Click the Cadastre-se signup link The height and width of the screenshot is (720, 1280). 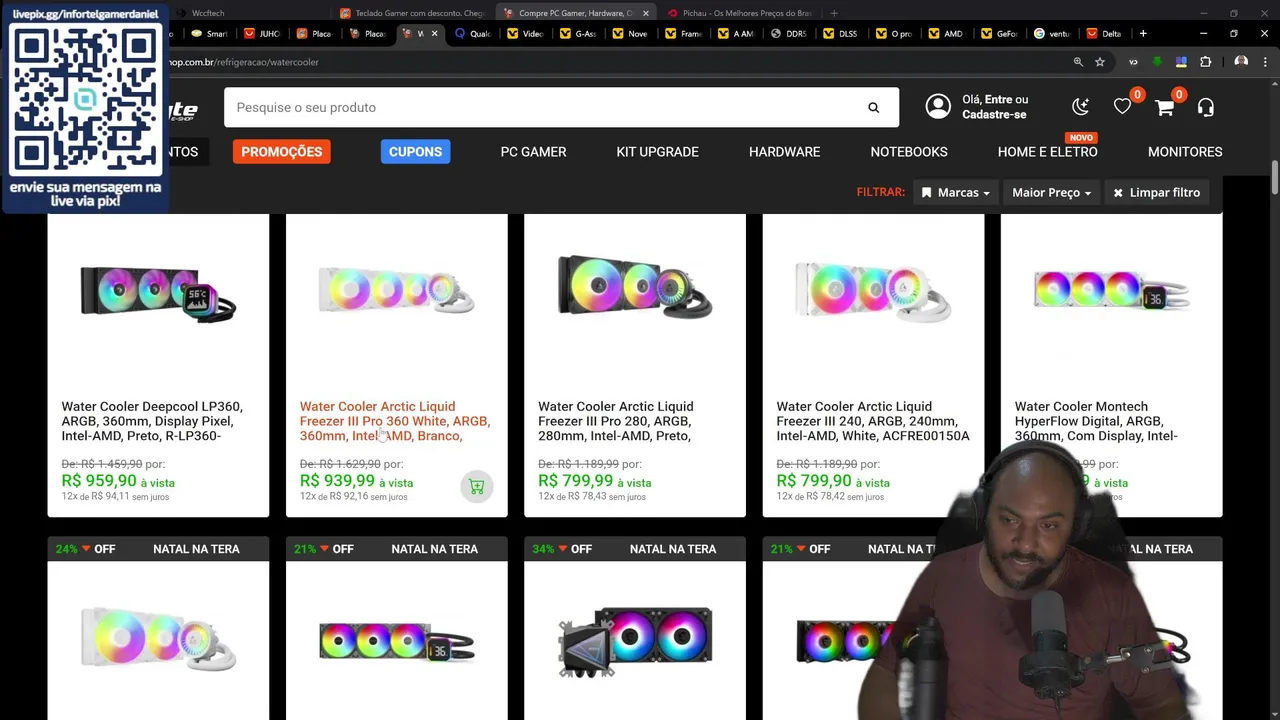[994, 115]
